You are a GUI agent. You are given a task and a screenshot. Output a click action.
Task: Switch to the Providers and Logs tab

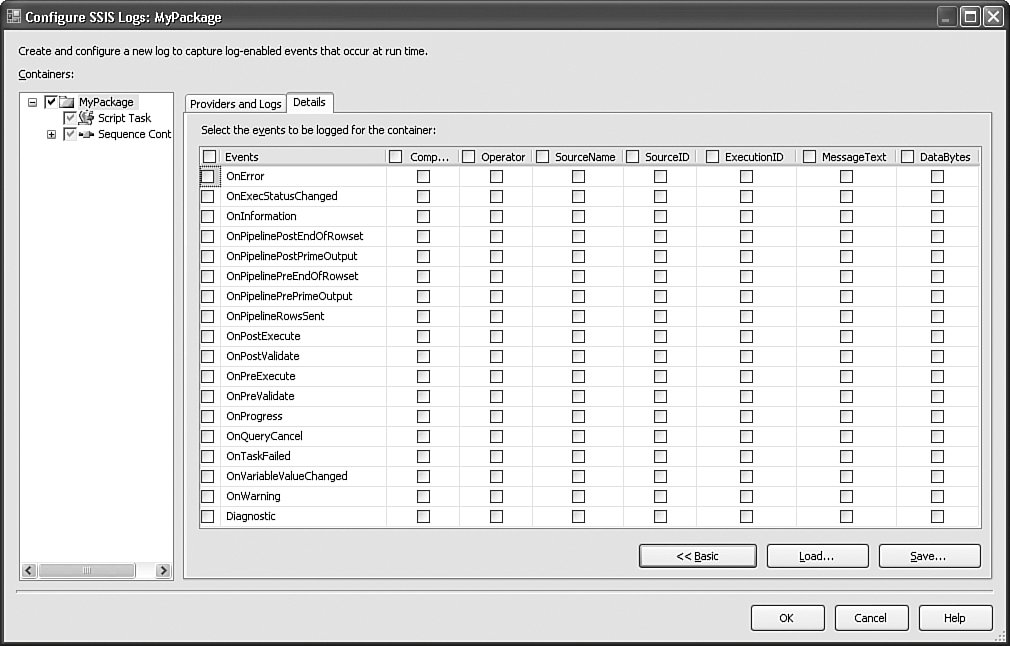(x=236, y=104)
